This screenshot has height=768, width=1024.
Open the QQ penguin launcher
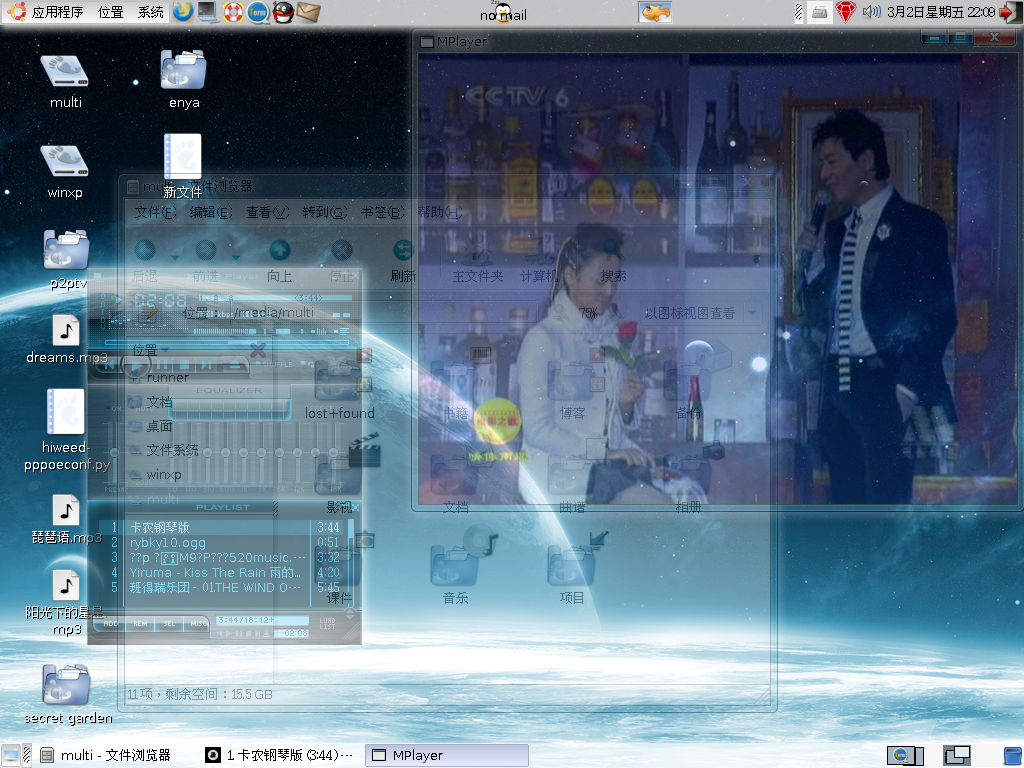click(283, 12)
